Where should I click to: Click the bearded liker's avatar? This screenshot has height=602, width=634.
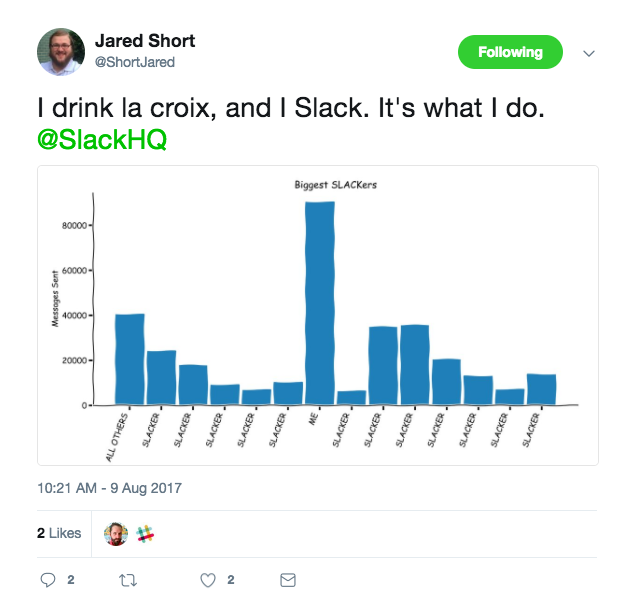coord(117,534)
